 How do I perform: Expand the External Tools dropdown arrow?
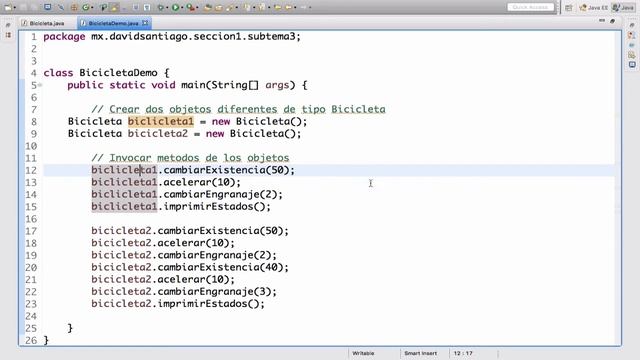tap(197, 7)
